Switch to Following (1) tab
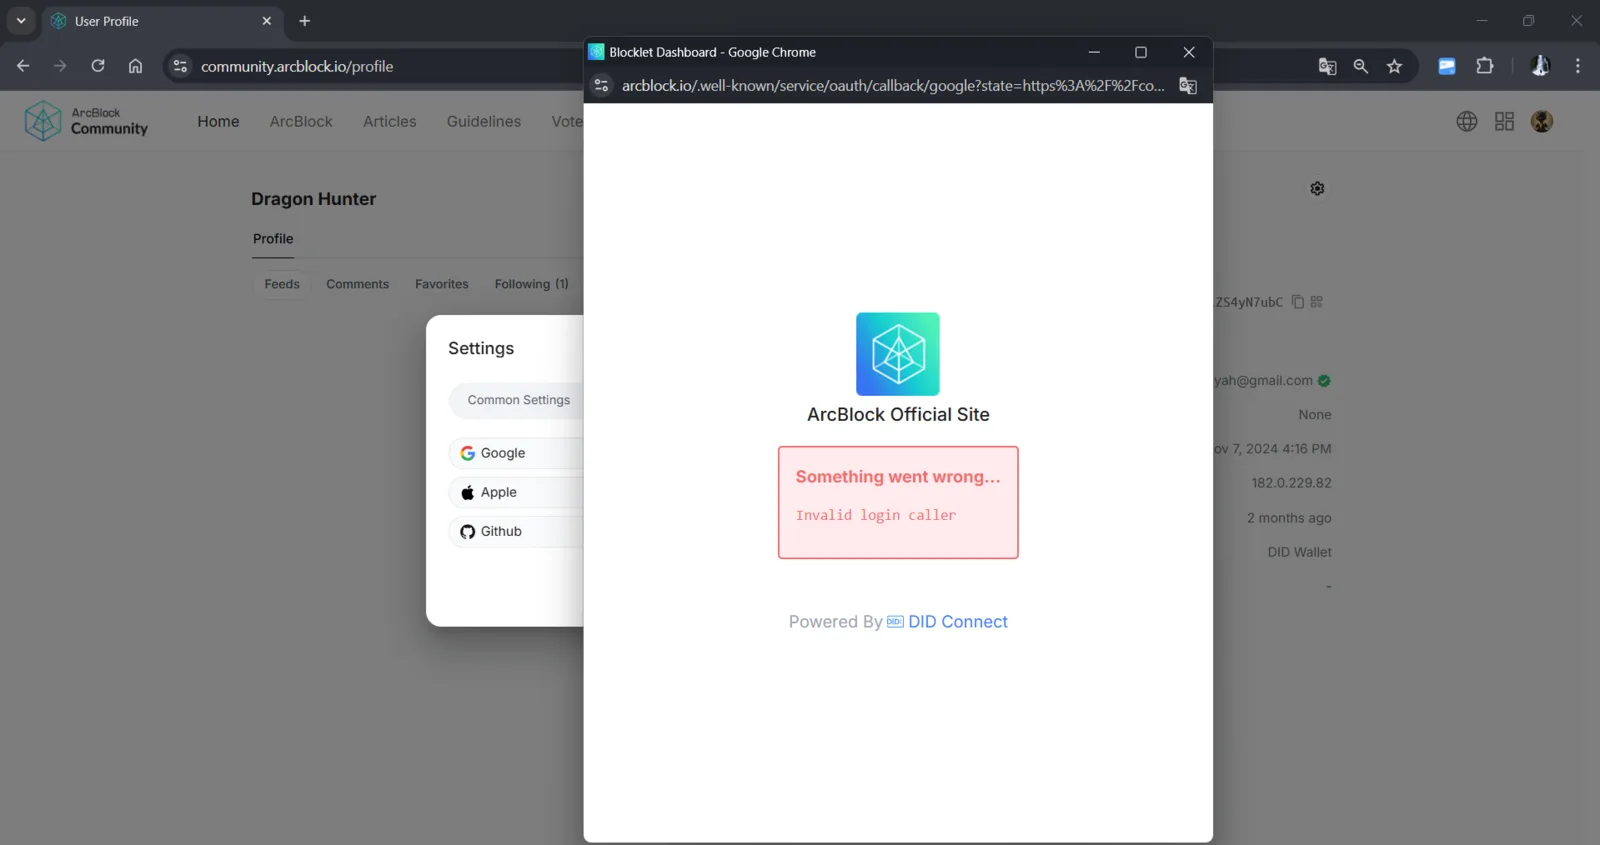Image resolution: width=1600 pixels, height=845 pixels. click(532, 284)
